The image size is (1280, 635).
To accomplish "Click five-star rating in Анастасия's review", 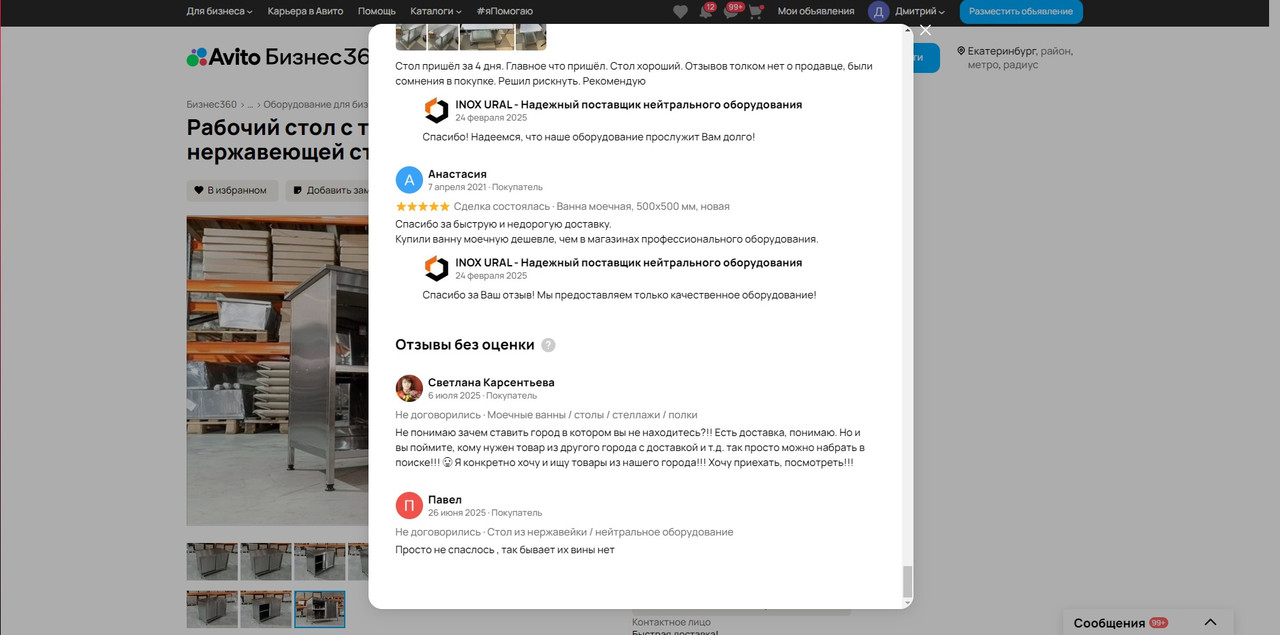I will [422, 206].
